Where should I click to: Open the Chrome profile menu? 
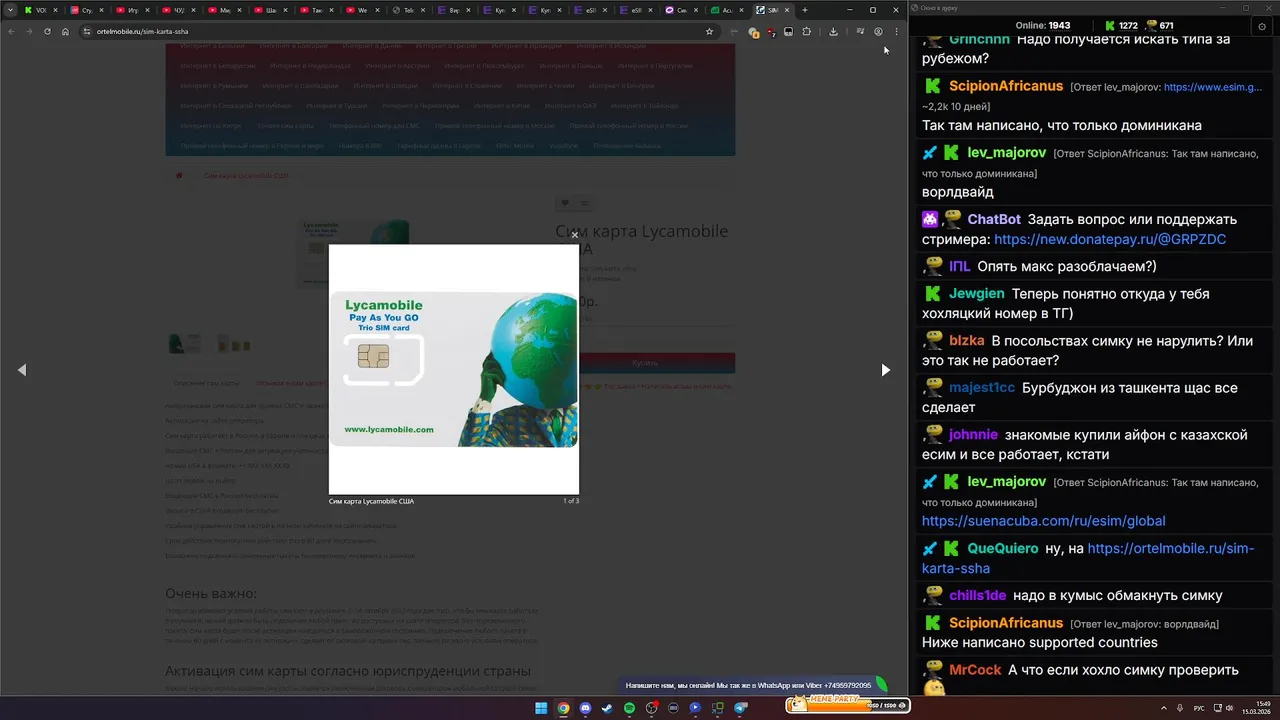tap(878, 31)
